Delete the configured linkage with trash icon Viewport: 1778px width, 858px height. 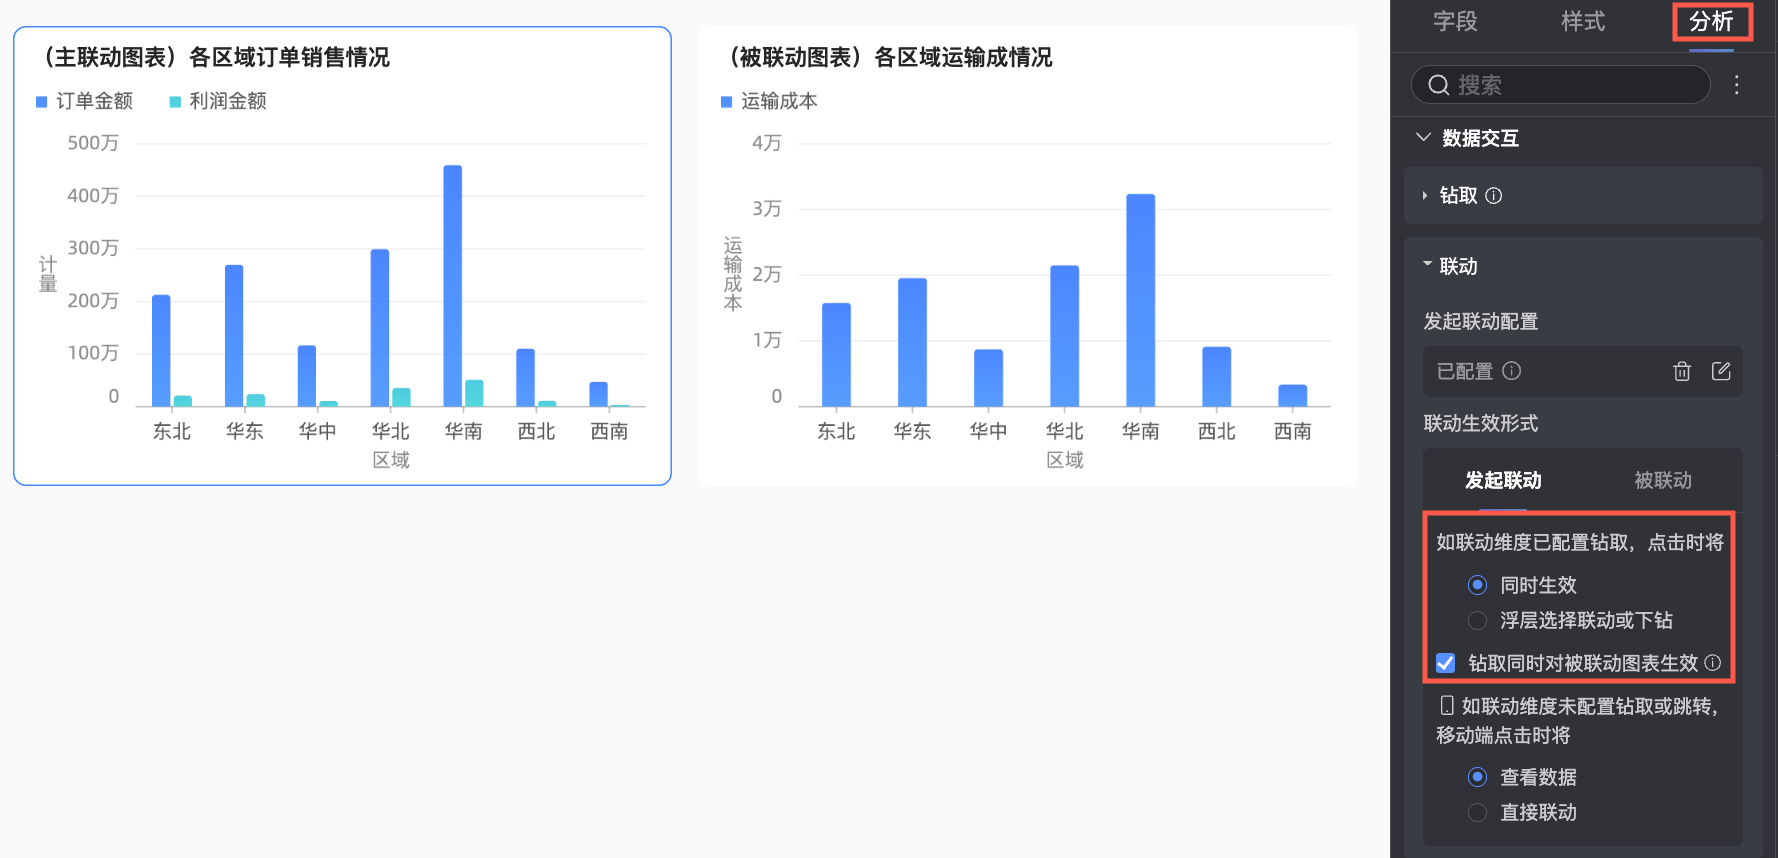click(1682, 371)
